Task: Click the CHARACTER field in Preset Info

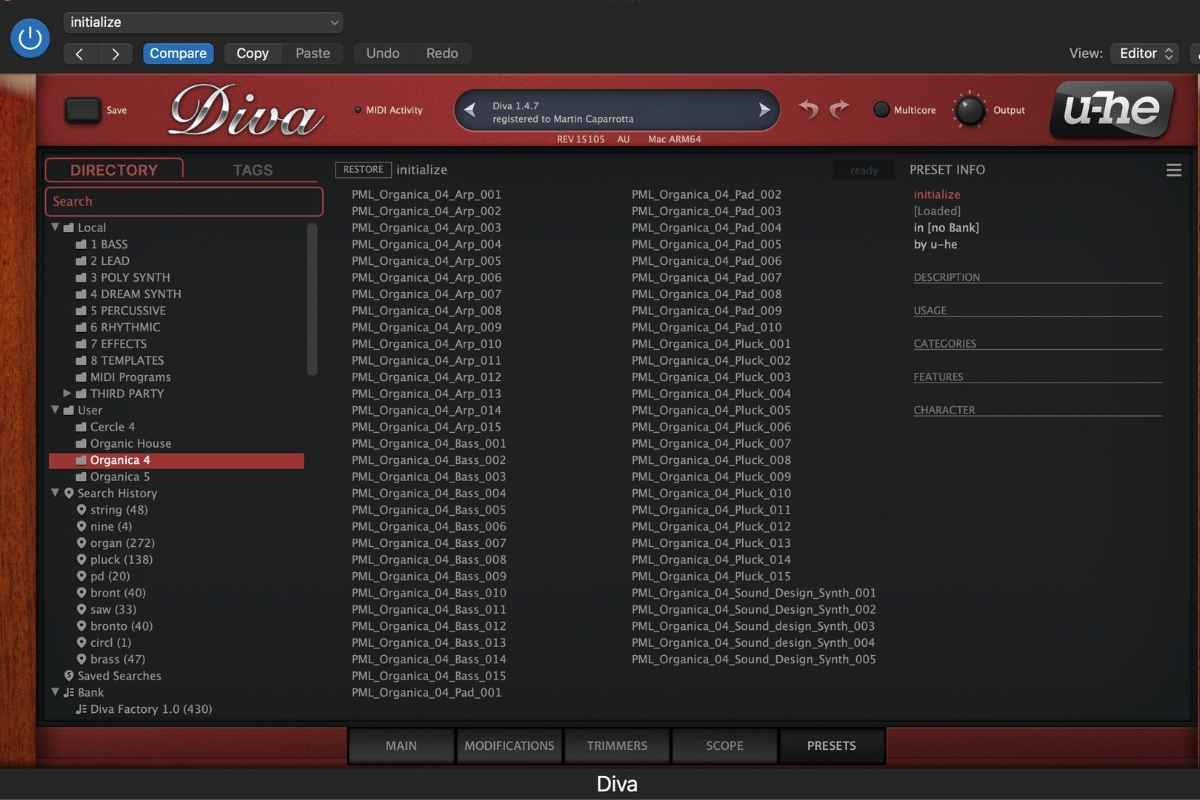Action: coord(1038,410)
